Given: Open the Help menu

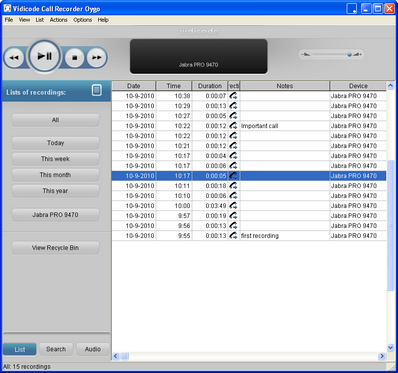Looking at the screenshot, I should 103,20.
